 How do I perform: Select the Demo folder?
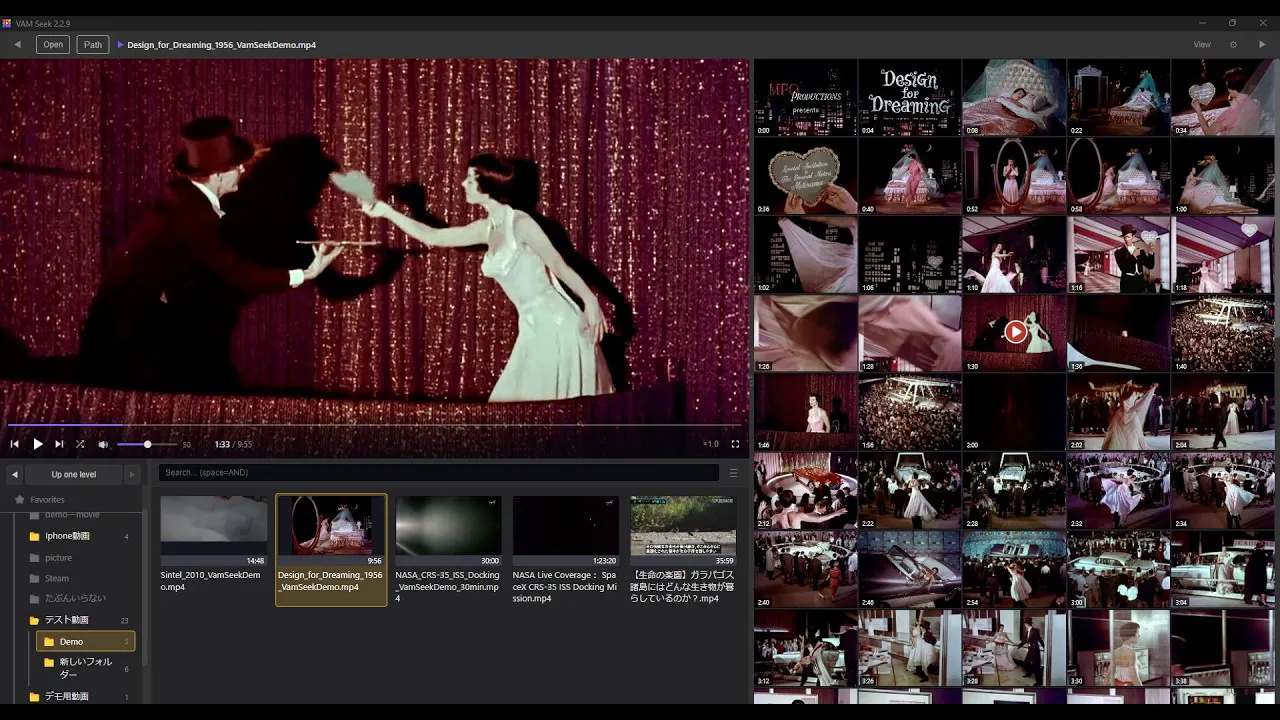click(85, 641)
